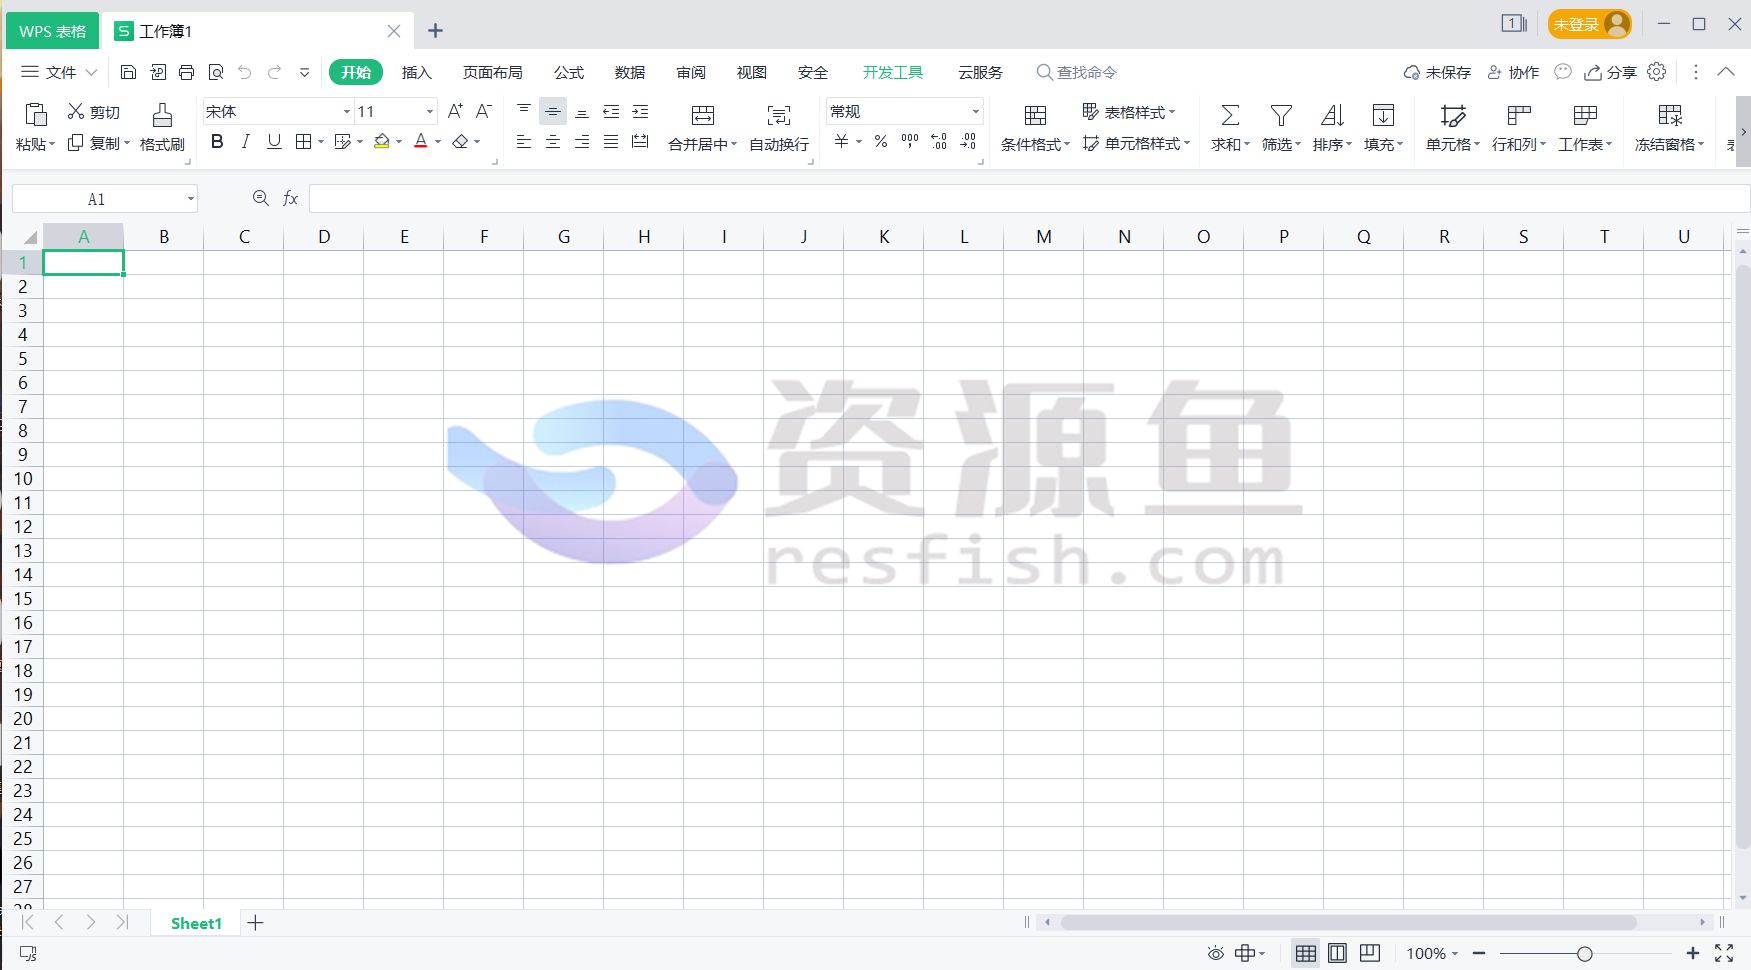The width and height of the screenshot is (1751, 970).
Task: Click the undo arrow icon
Action: pyautogui.click(x=245, y=72)
